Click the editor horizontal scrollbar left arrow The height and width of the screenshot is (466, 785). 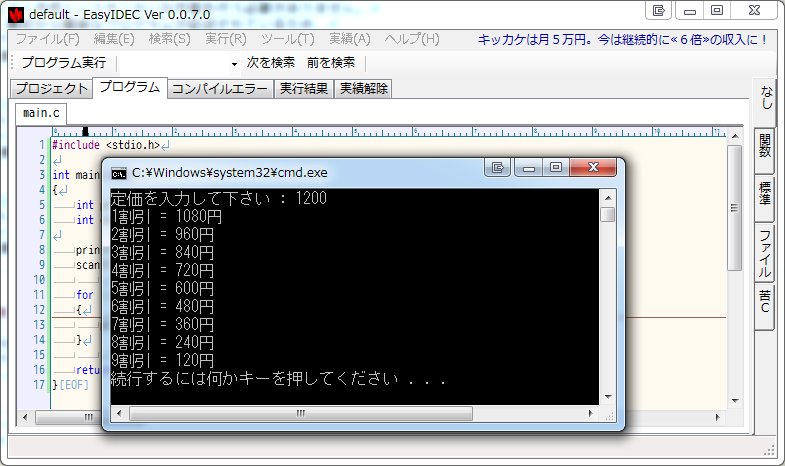coord(25,416)
